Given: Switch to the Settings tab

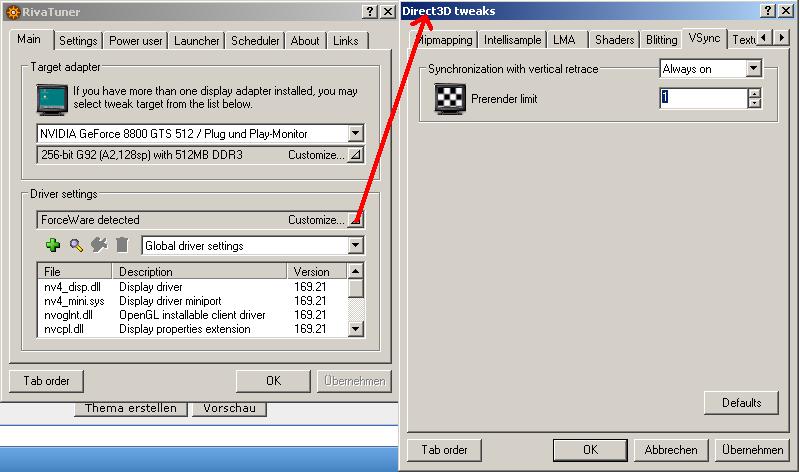Looking at the screenshot, I should pos(78,41).
